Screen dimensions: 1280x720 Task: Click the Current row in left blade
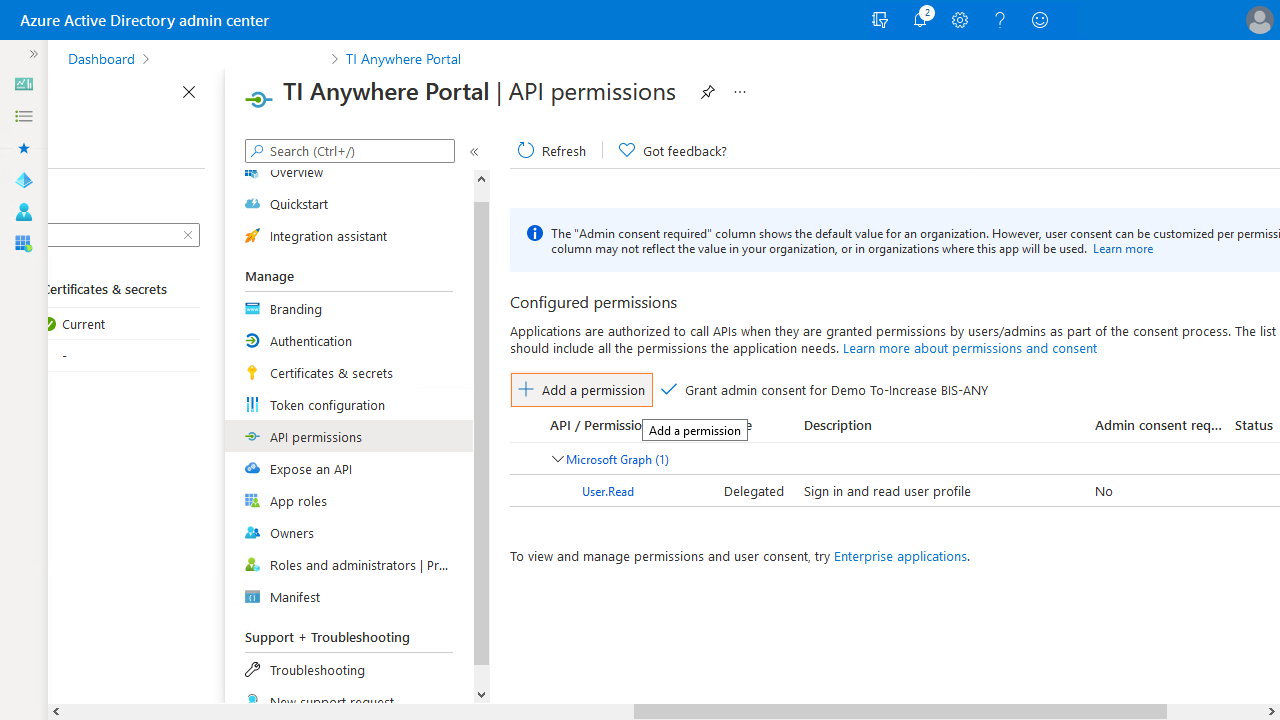tap(124, 324)
